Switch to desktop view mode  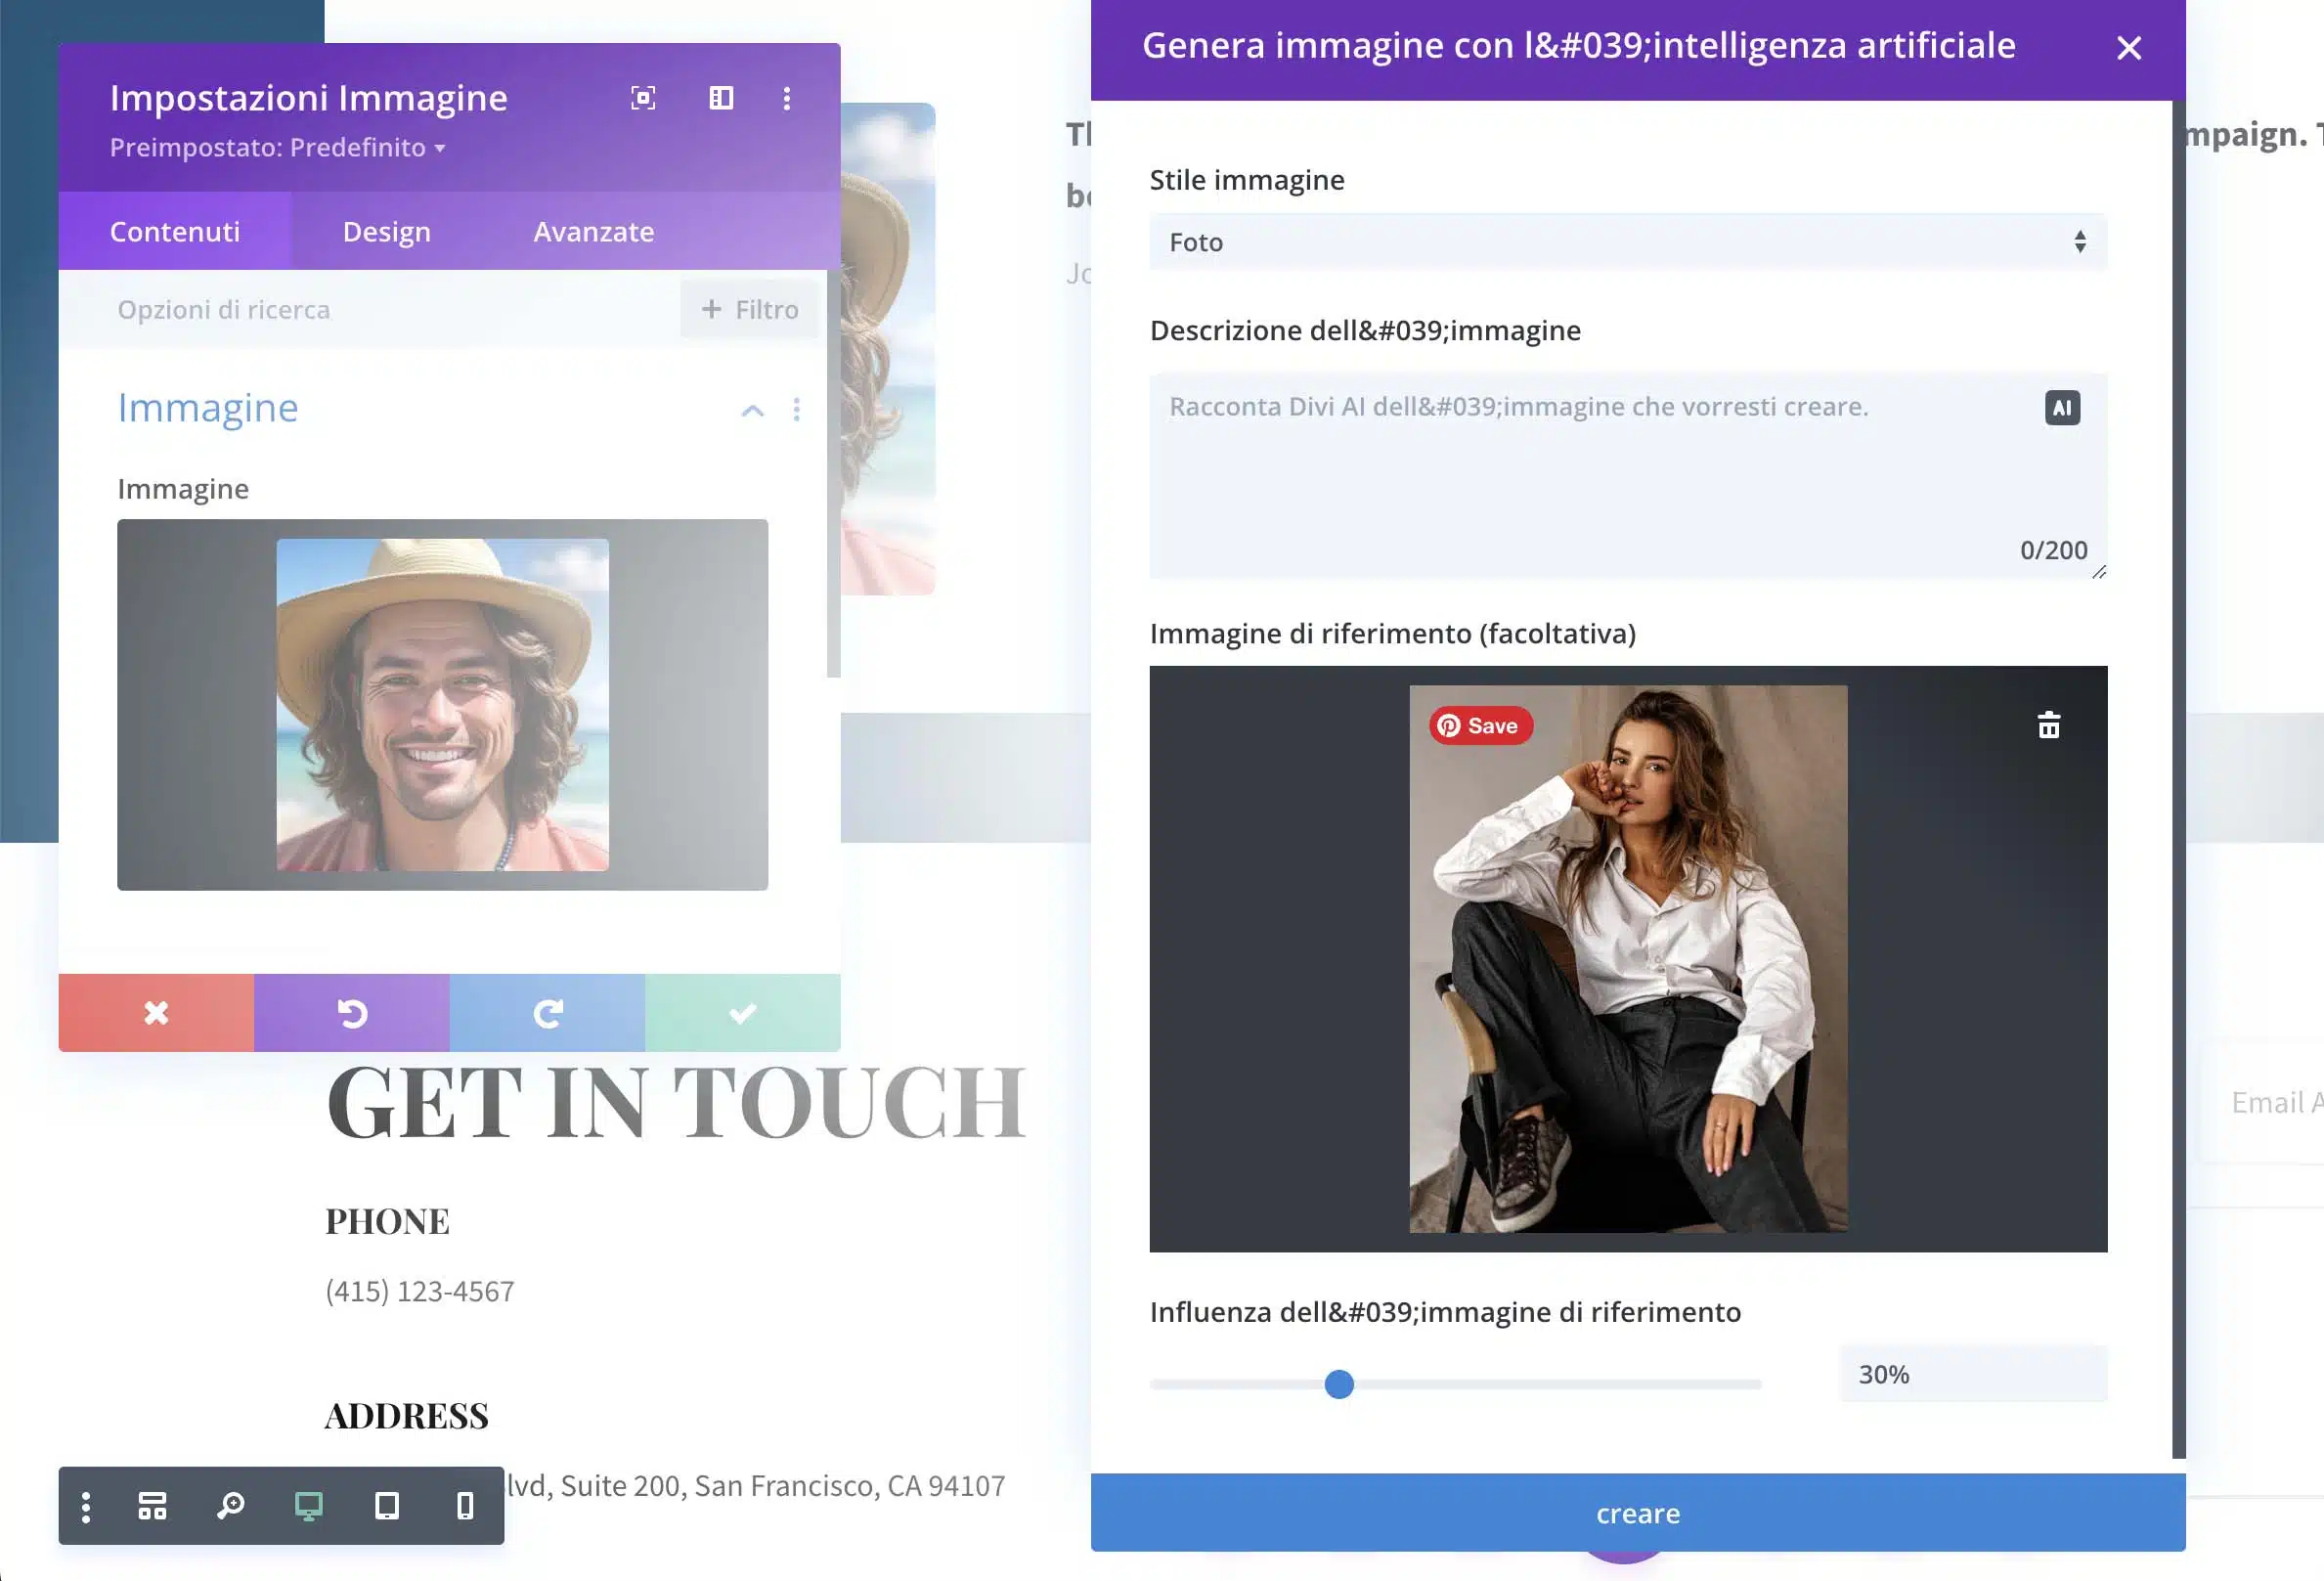[x=309, y=1506]
